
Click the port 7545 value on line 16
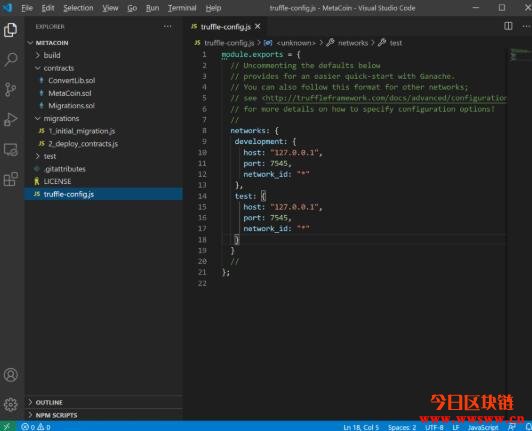(x=279, y=218)
